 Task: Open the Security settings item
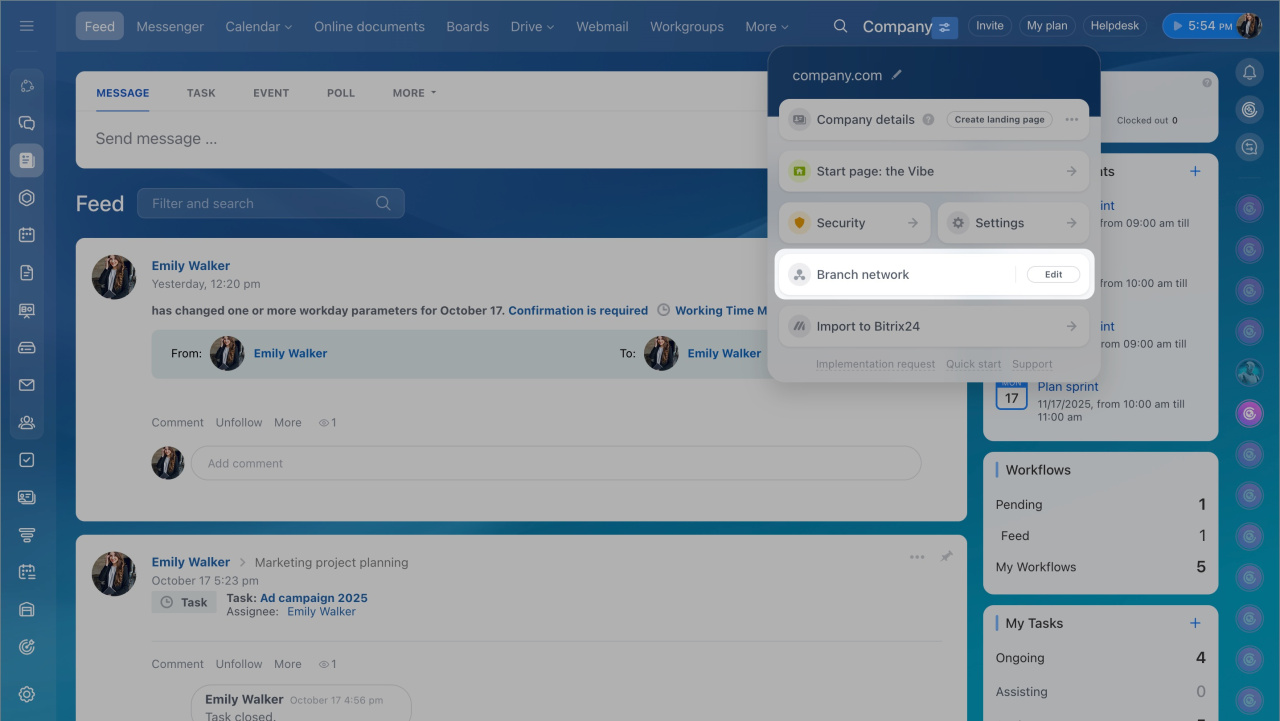[854, 223]
